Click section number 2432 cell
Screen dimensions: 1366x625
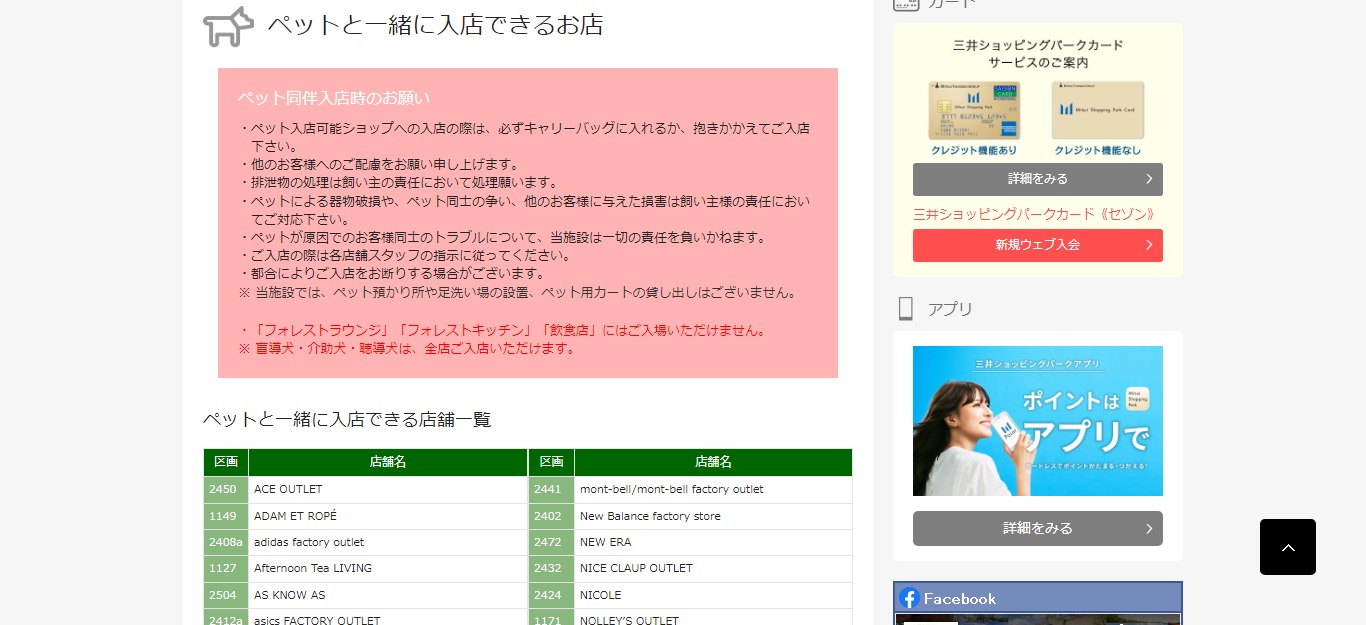click(551, 568)
